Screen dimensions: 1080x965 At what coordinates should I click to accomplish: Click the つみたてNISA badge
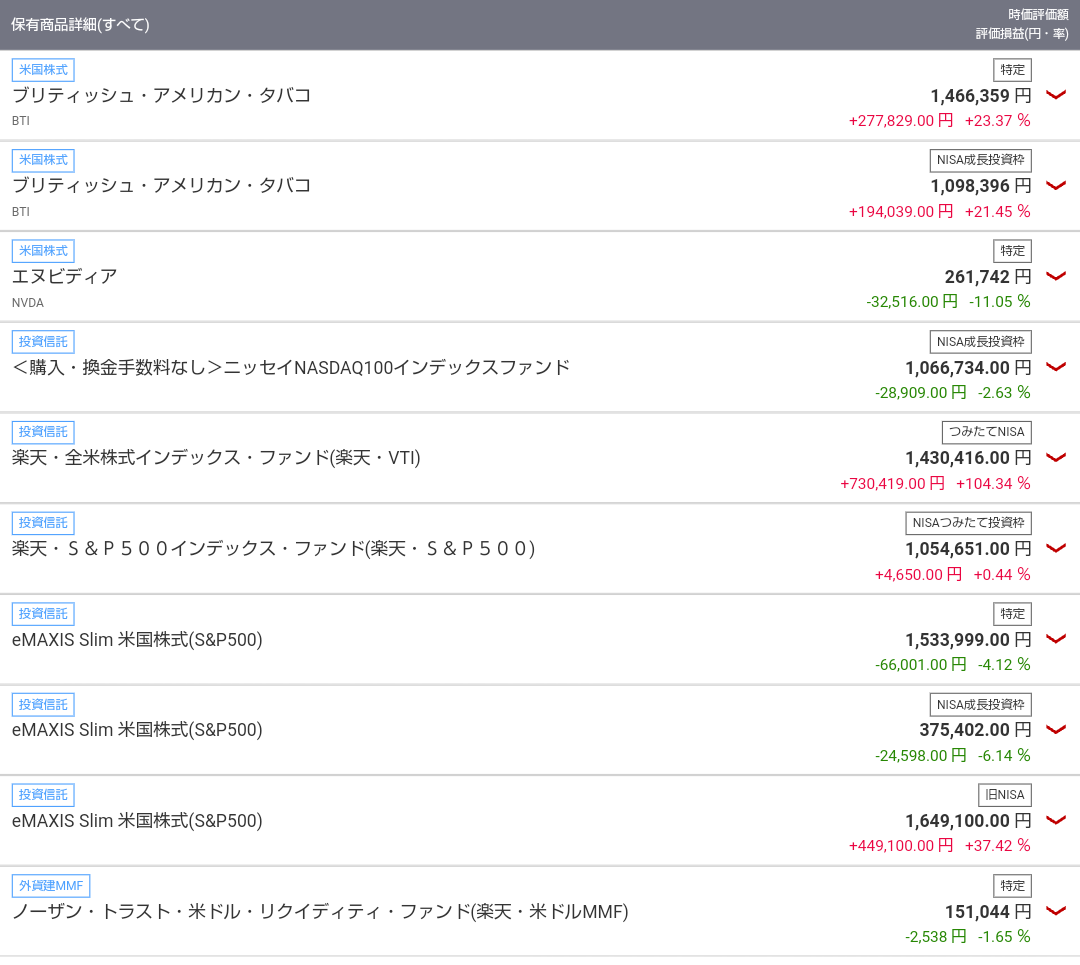tap(986, 432)
